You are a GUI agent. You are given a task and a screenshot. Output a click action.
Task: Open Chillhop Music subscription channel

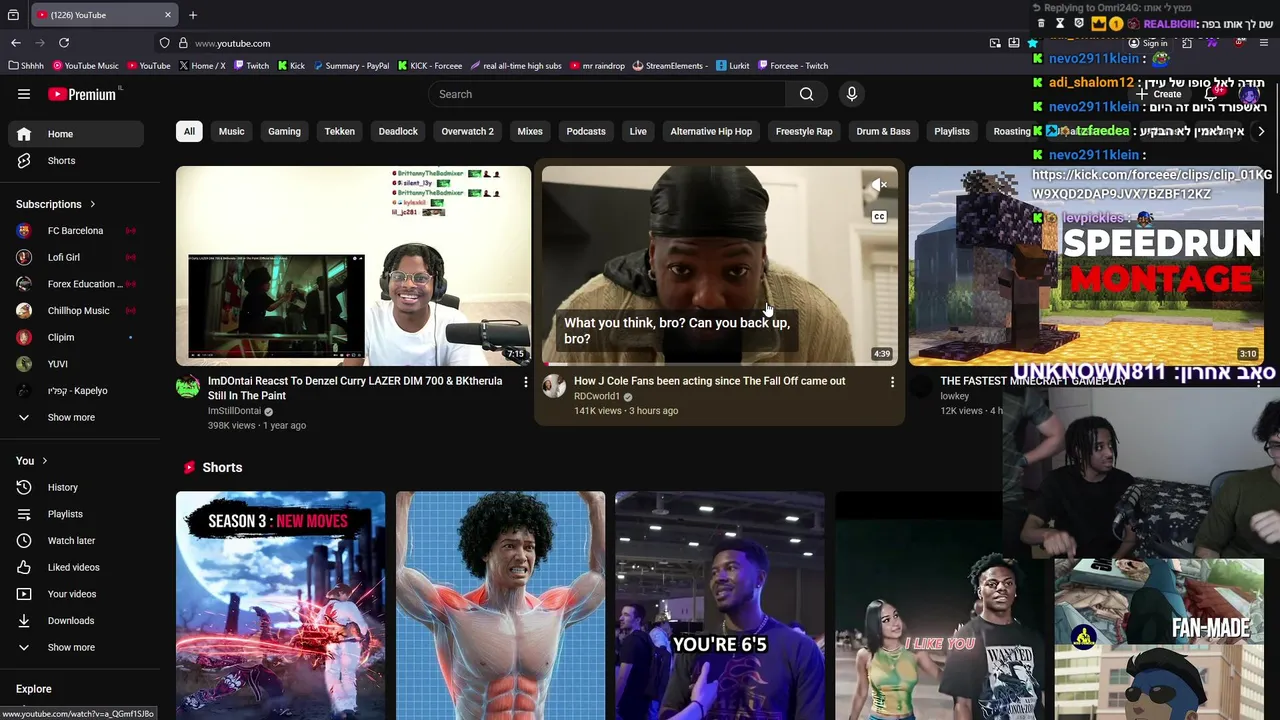tap(76, 311)
